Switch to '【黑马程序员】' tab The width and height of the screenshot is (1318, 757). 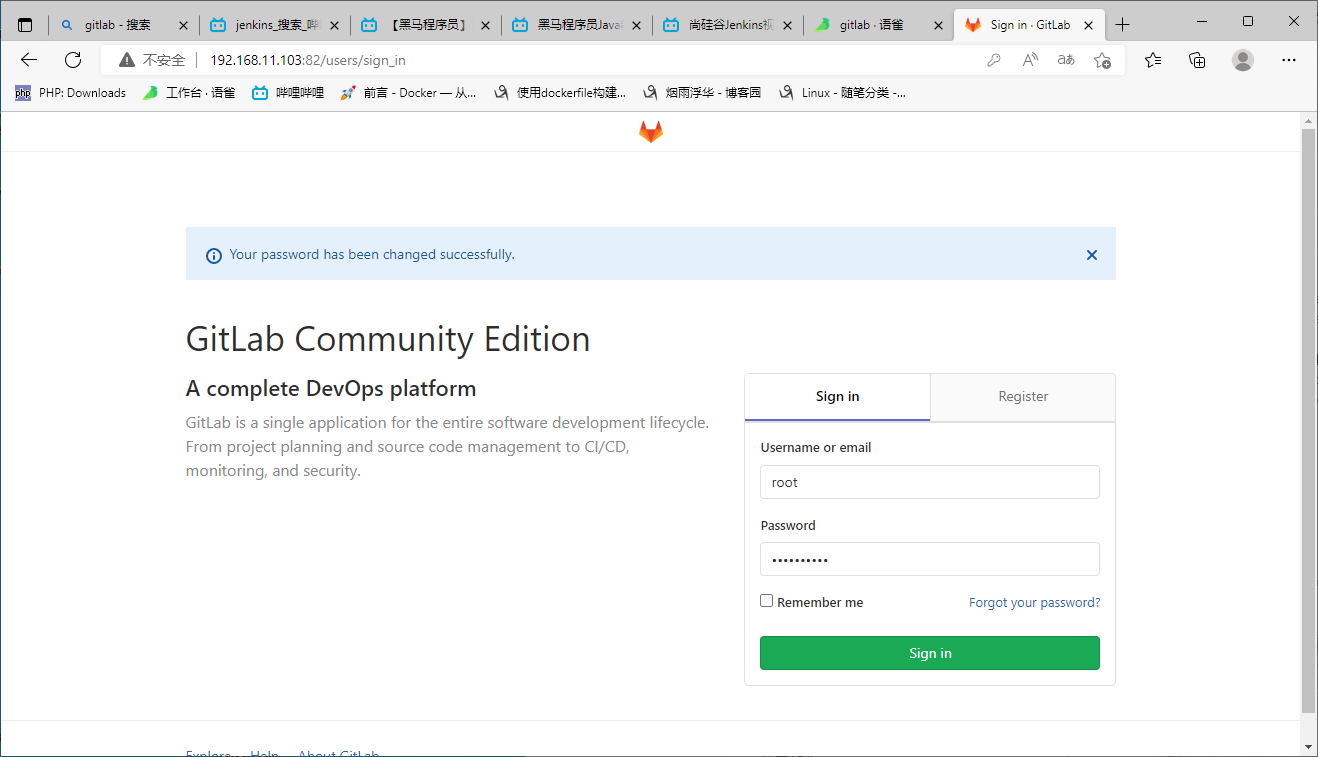425,25
